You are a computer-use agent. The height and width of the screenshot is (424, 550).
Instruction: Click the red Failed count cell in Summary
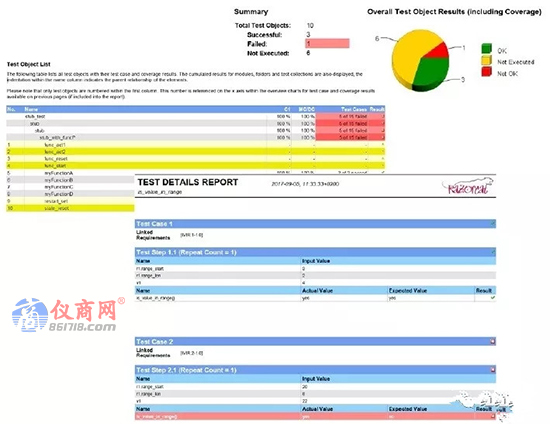[327, 43]
